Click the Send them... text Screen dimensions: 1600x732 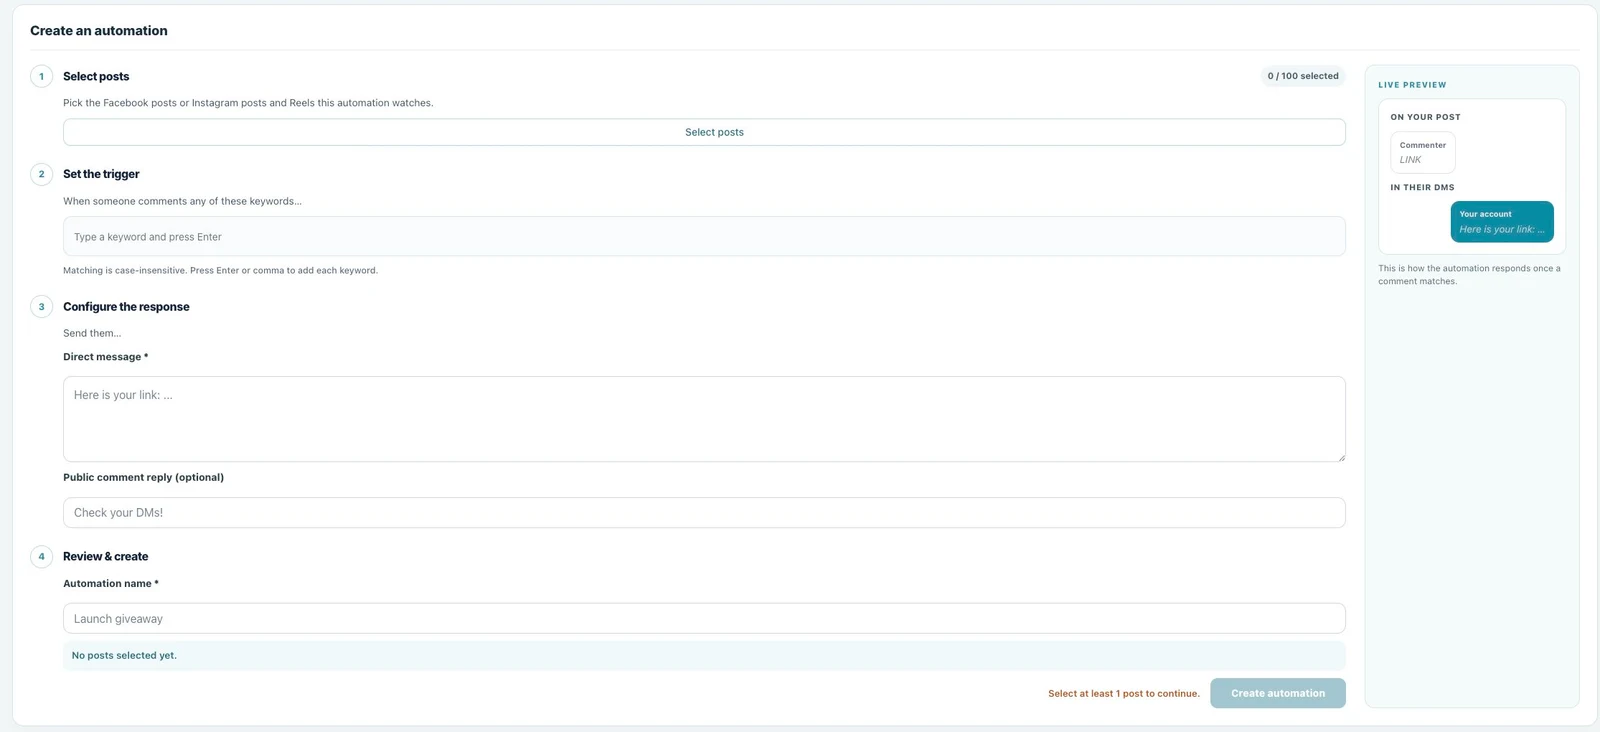92,334
